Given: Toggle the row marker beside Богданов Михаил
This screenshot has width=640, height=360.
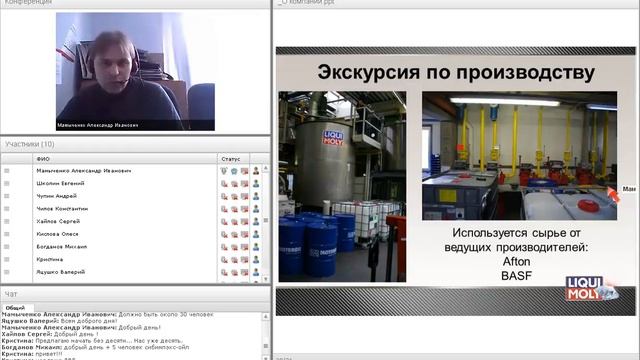Looking at the screenshot, I should tap(7, 247).
